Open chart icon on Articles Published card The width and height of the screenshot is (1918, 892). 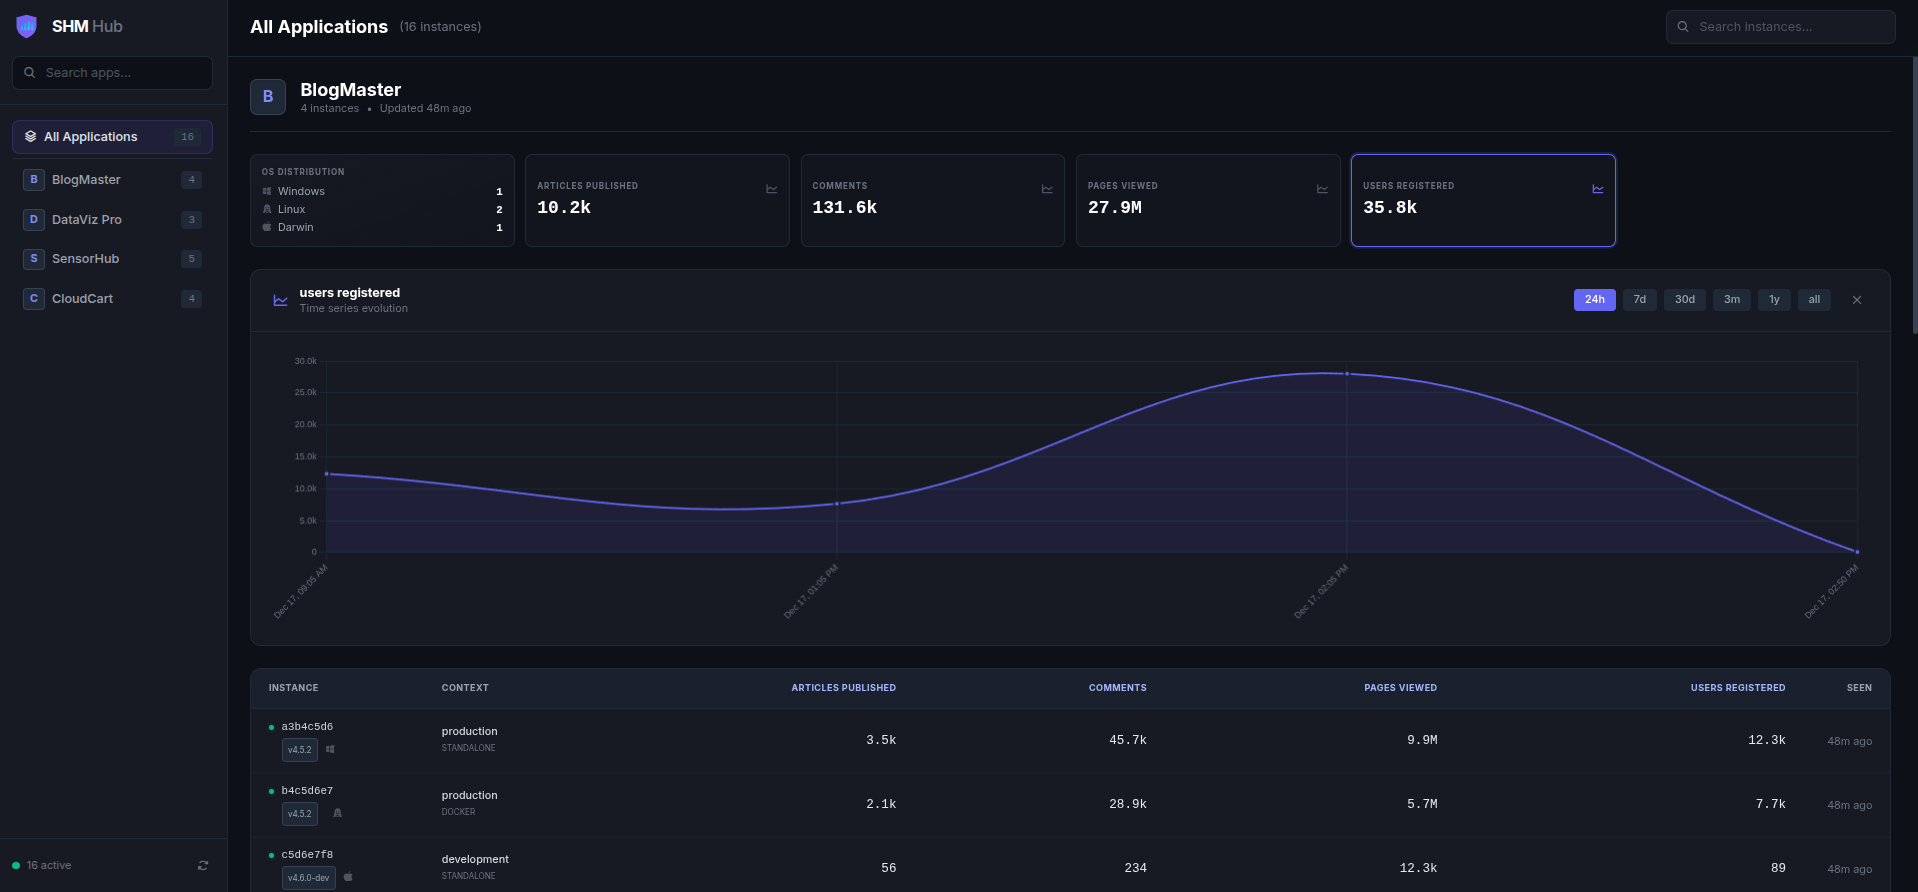click(x=771, y=189)
